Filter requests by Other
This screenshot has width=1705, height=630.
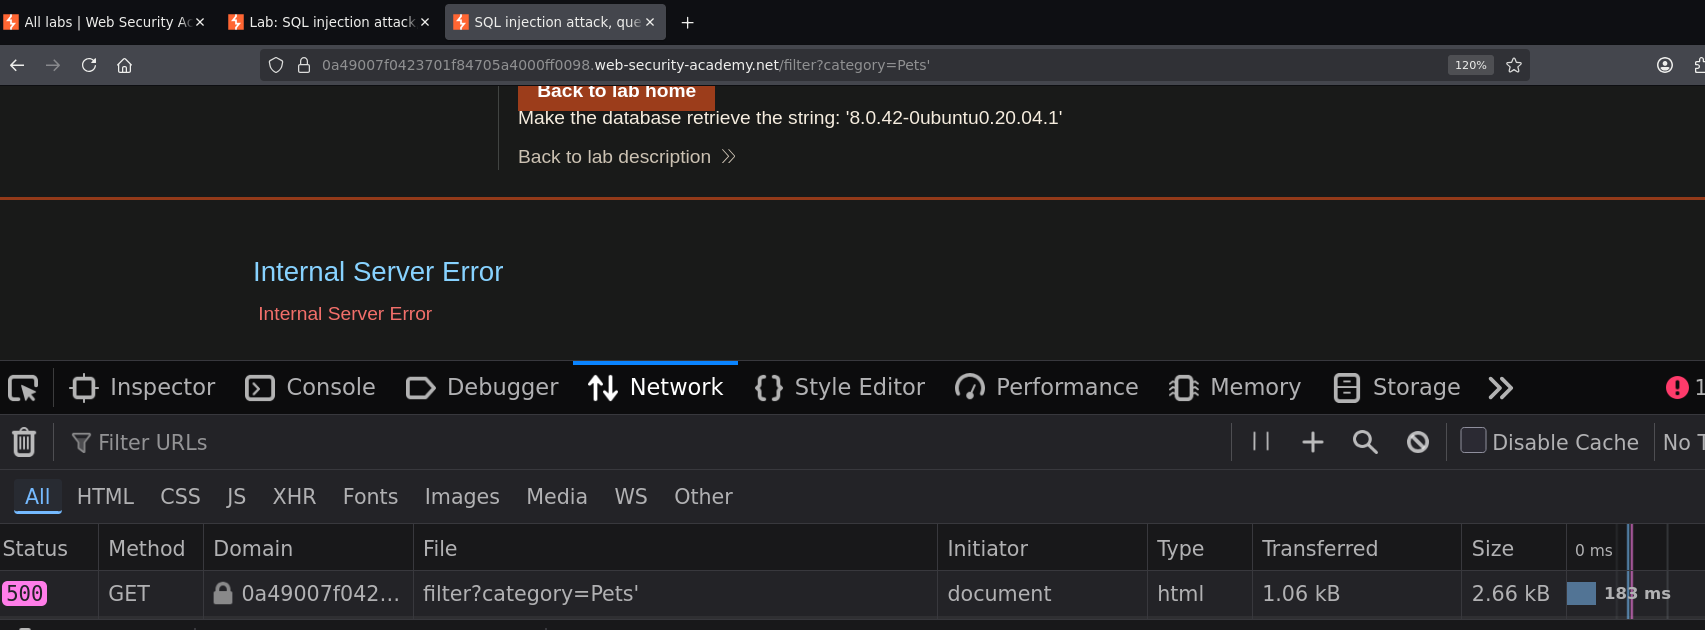click(x=703, y=497)
